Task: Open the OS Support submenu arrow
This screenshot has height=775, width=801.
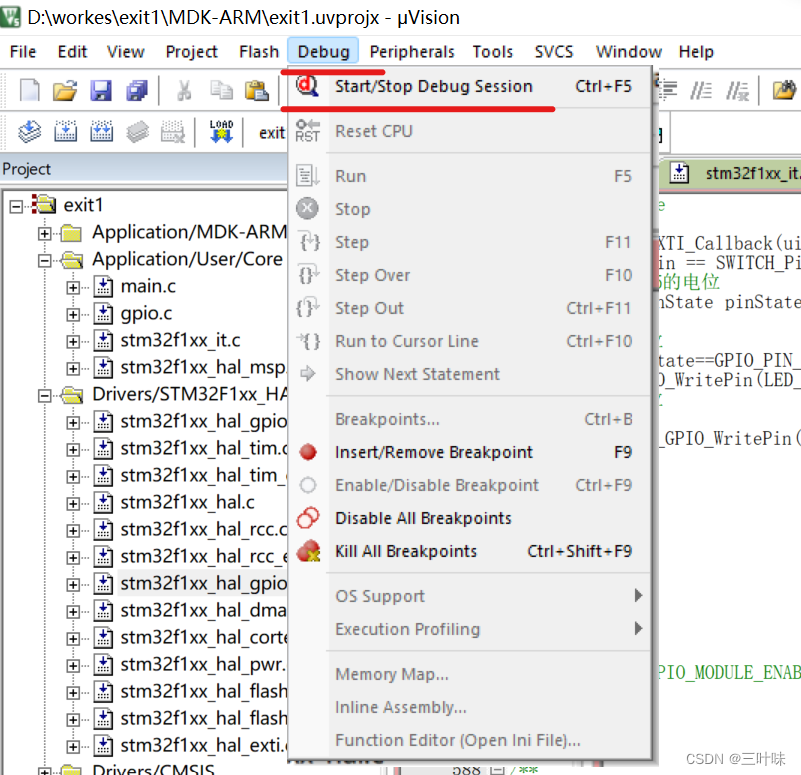Action: 638,596
